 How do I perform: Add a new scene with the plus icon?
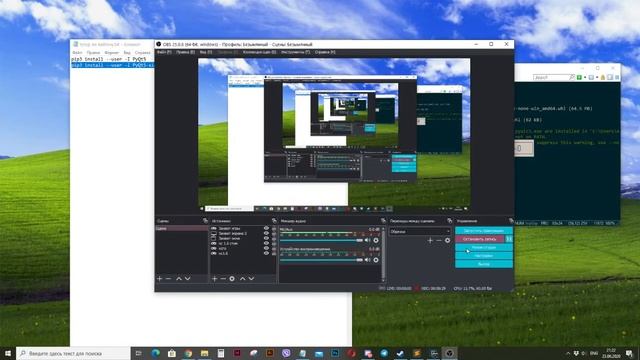(160, 279)
